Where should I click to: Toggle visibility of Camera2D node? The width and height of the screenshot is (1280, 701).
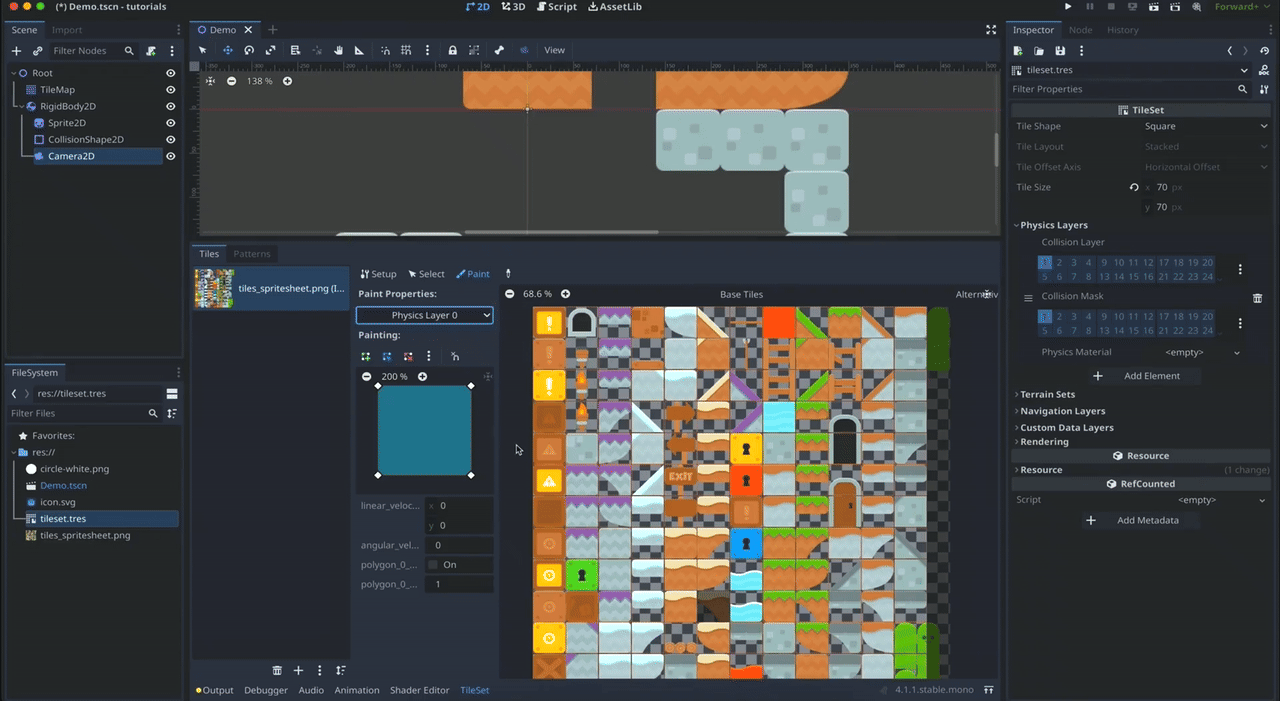click(x=171, y=156)
